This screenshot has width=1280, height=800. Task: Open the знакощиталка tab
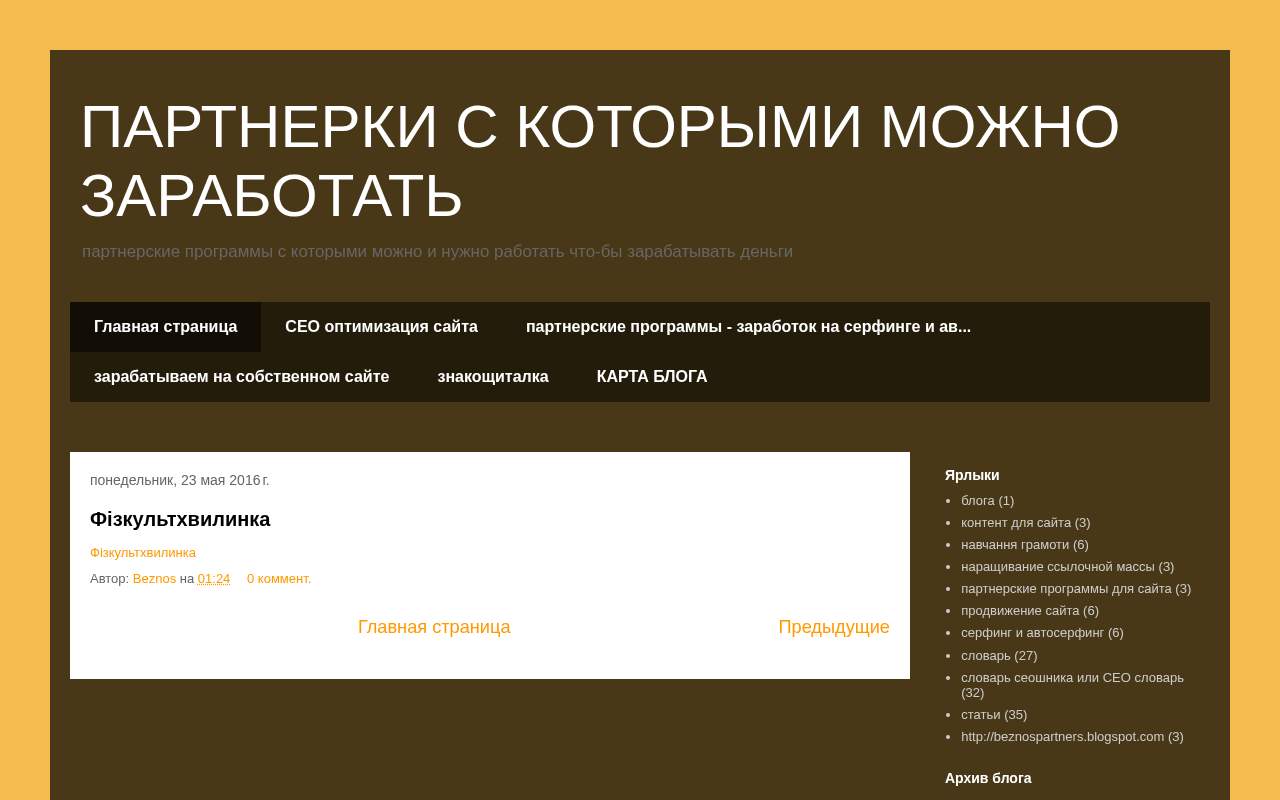click(493, 377)
